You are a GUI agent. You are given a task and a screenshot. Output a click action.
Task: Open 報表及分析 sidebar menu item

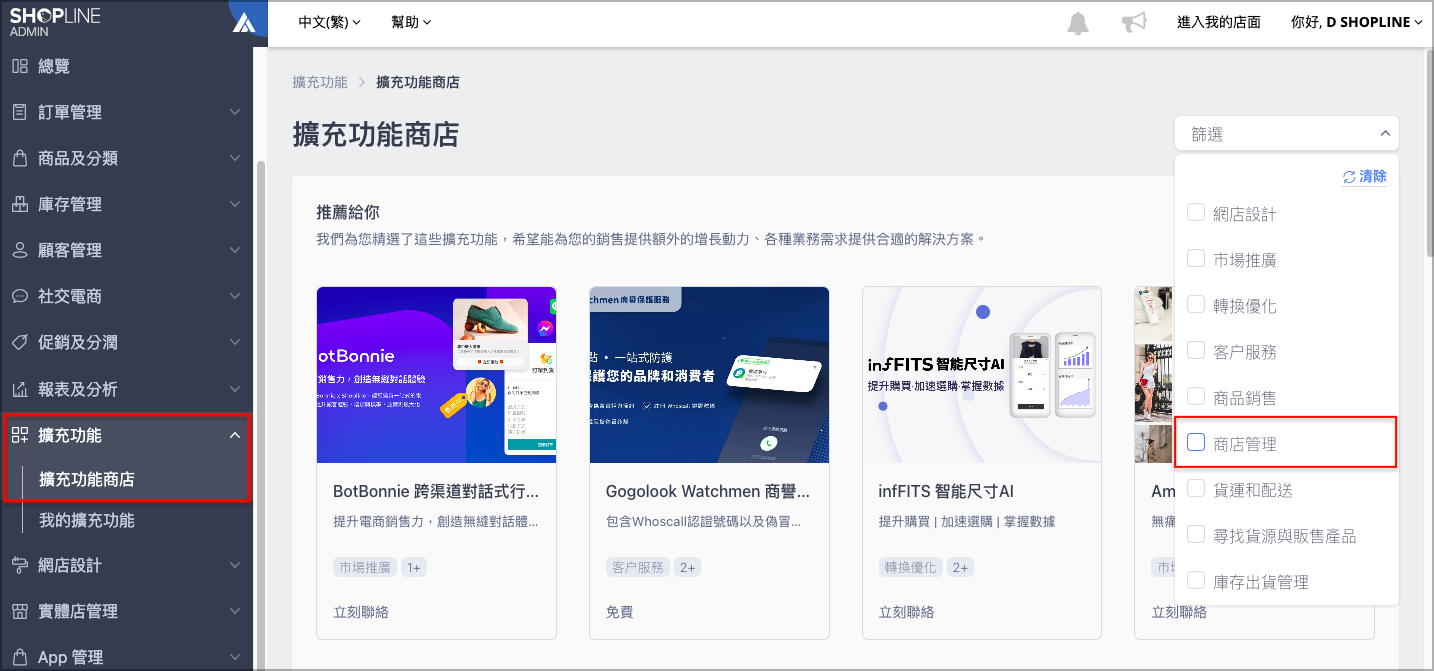pyautogui.click(x=126, y=388)
